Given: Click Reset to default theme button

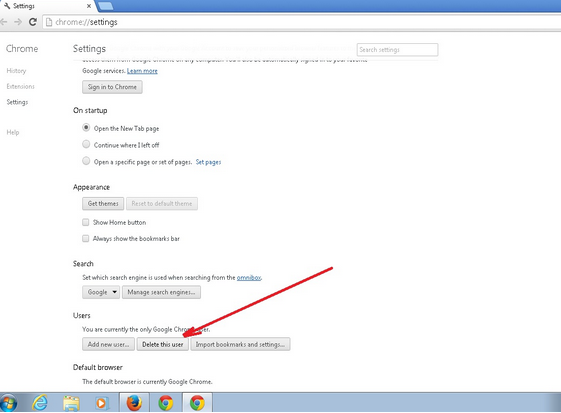Looking at the screenshot, I should 162,204.
